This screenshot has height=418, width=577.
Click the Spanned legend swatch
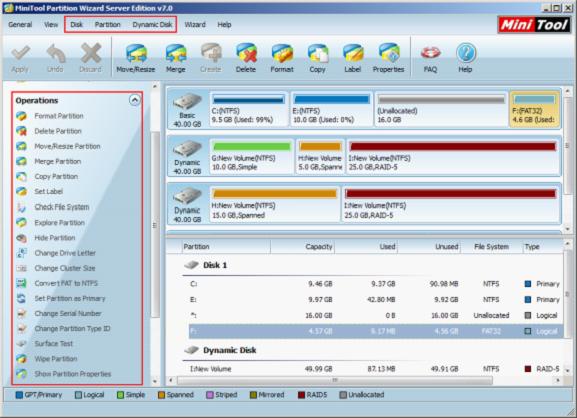coord(161,395)
